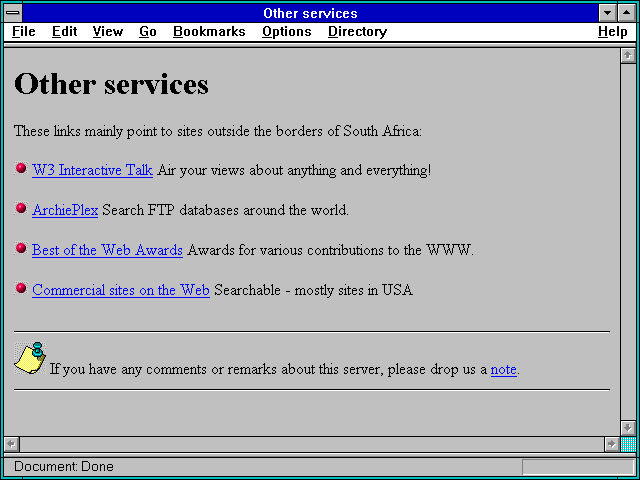The width and height of the screenshot is (640, 480).
Task: Follow the ArchiePlex link
Action: (x=65, y=210)
